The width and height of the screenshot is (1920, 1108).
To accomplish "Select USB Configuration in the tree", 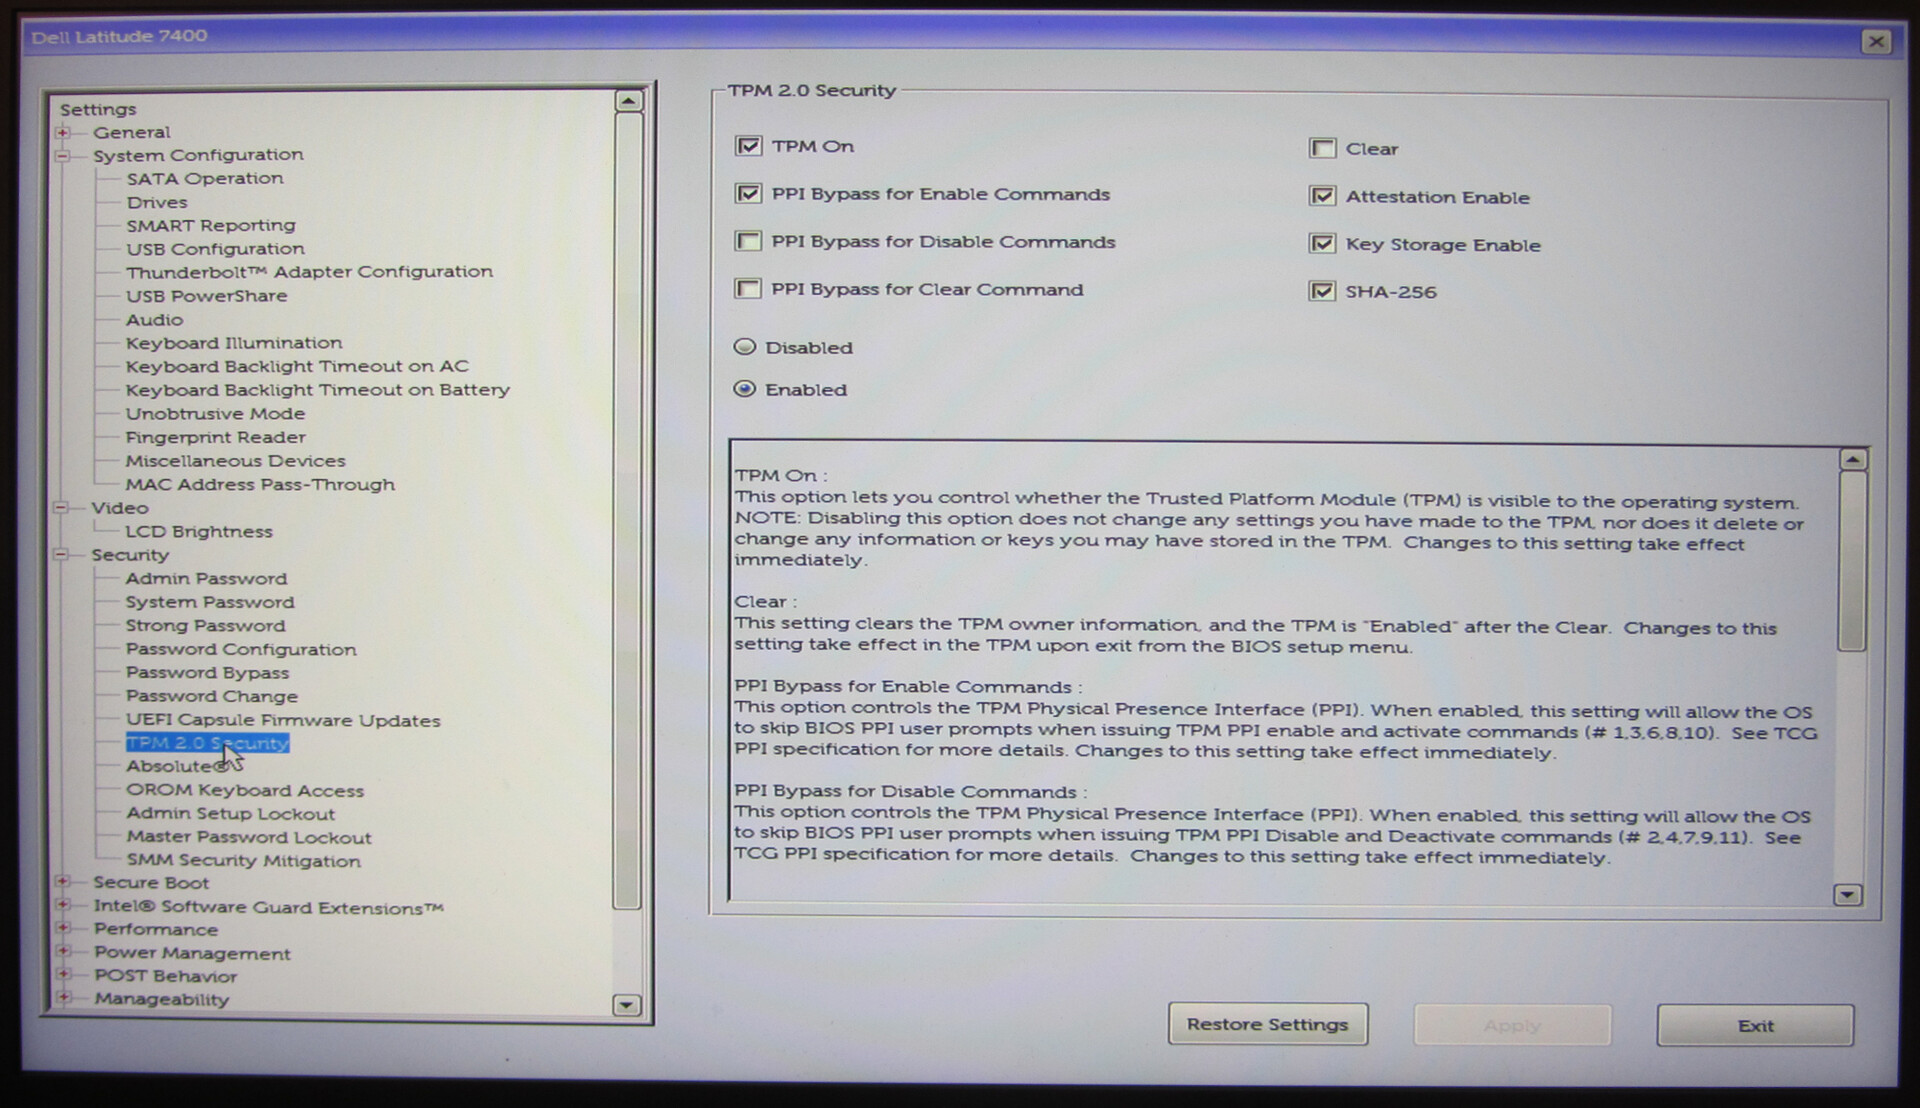I will (x=215, y=249).
